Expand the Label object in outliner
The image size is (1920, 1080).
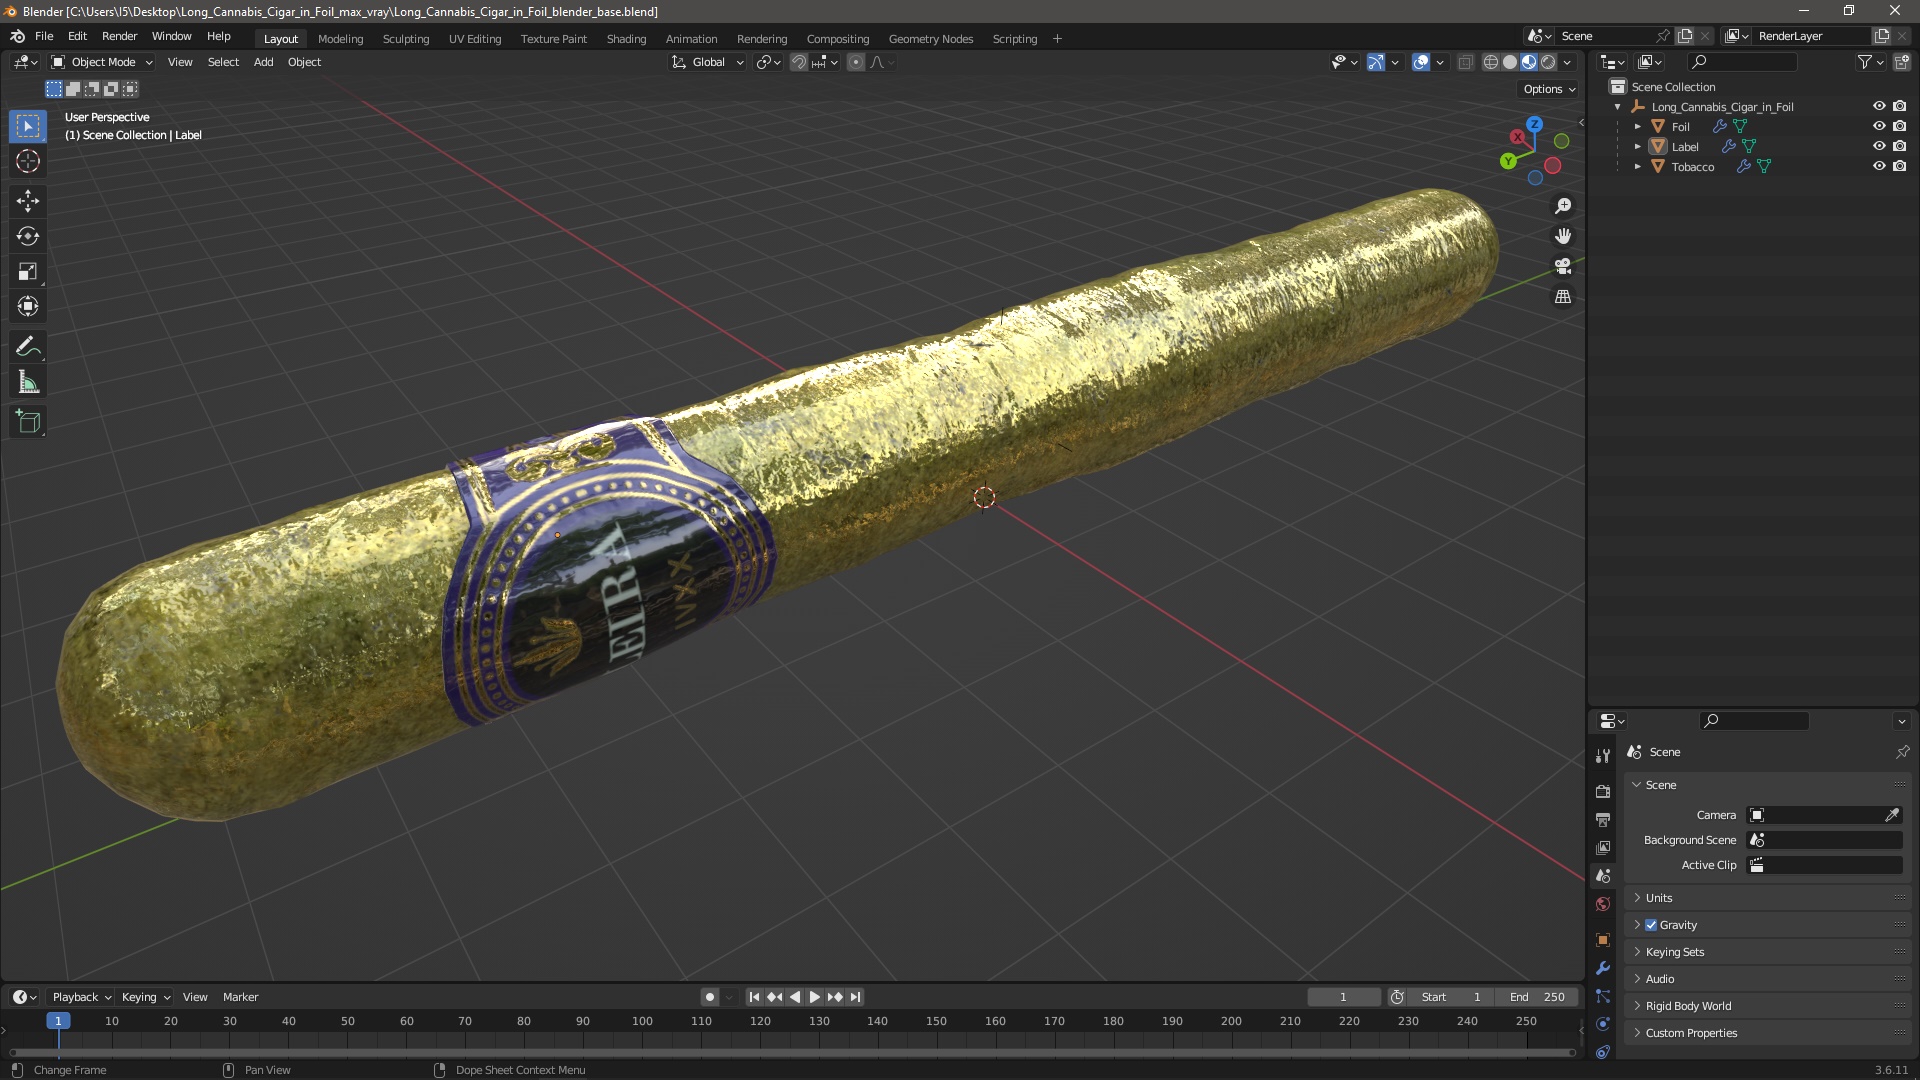click(x=1638, y=147)
